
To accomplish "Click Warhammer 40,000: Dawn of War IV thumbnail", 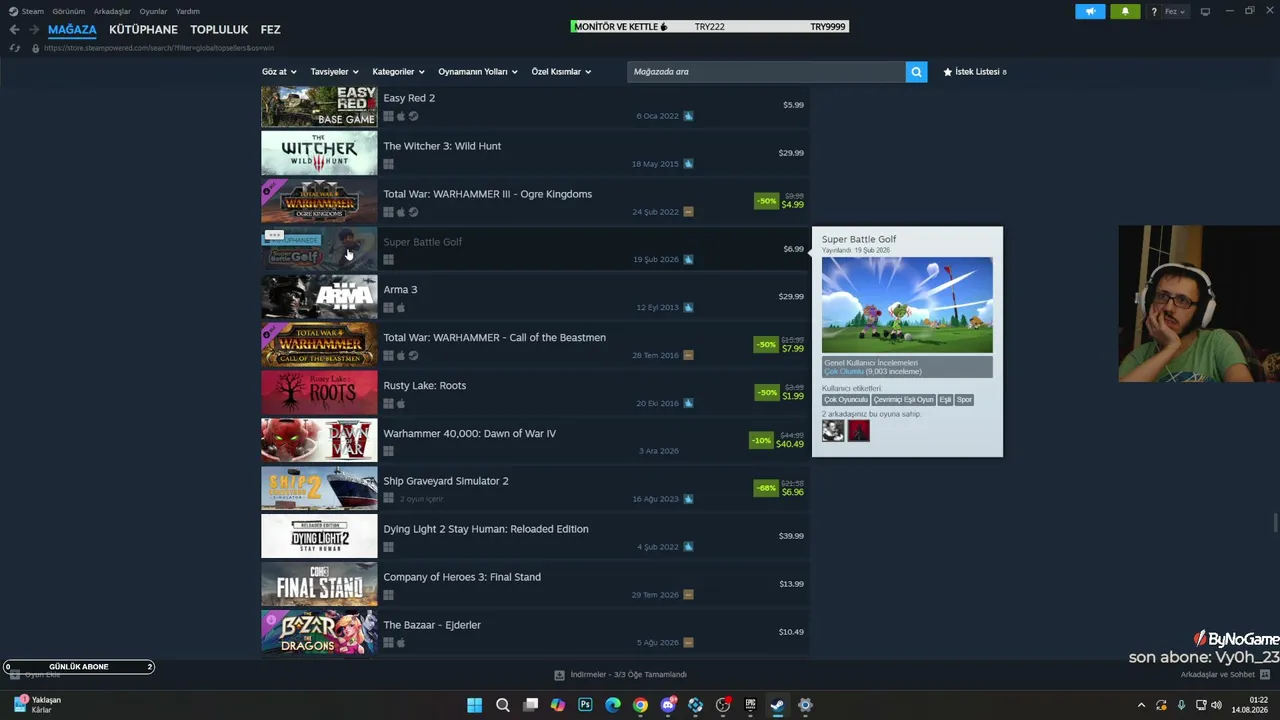I will [319, 442].
